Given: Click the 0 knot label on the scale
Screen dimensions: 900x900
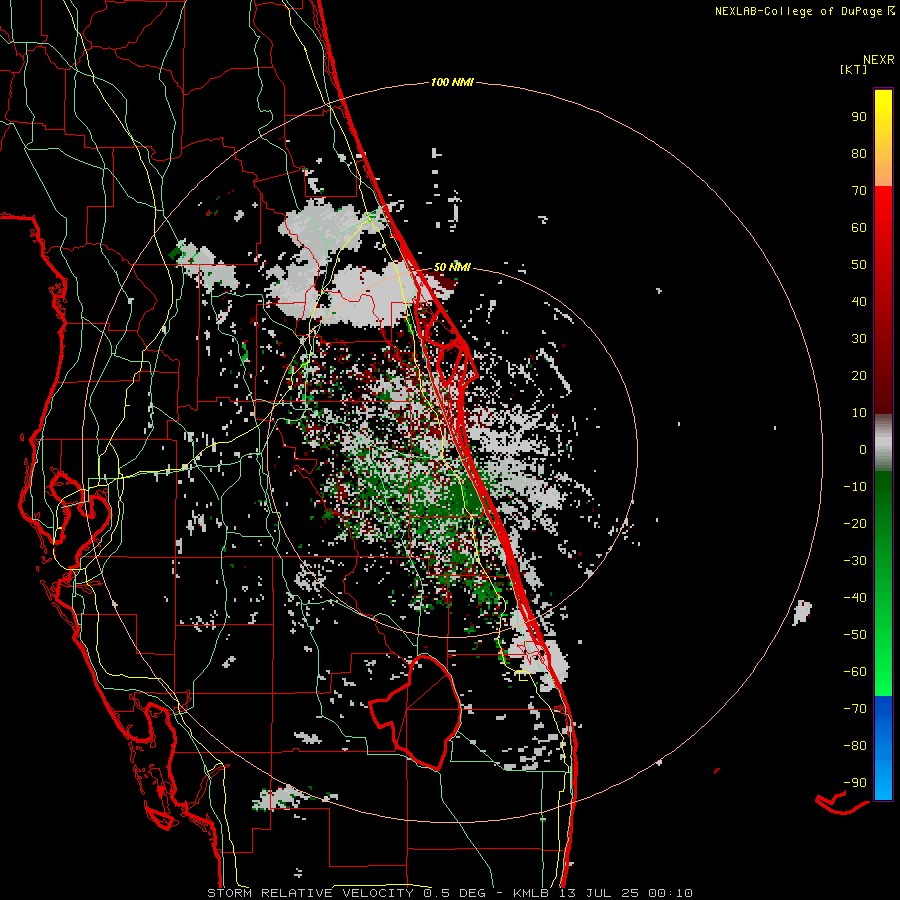Looking at the screenshot, I should pyautogui.click(x=863, y=449).
